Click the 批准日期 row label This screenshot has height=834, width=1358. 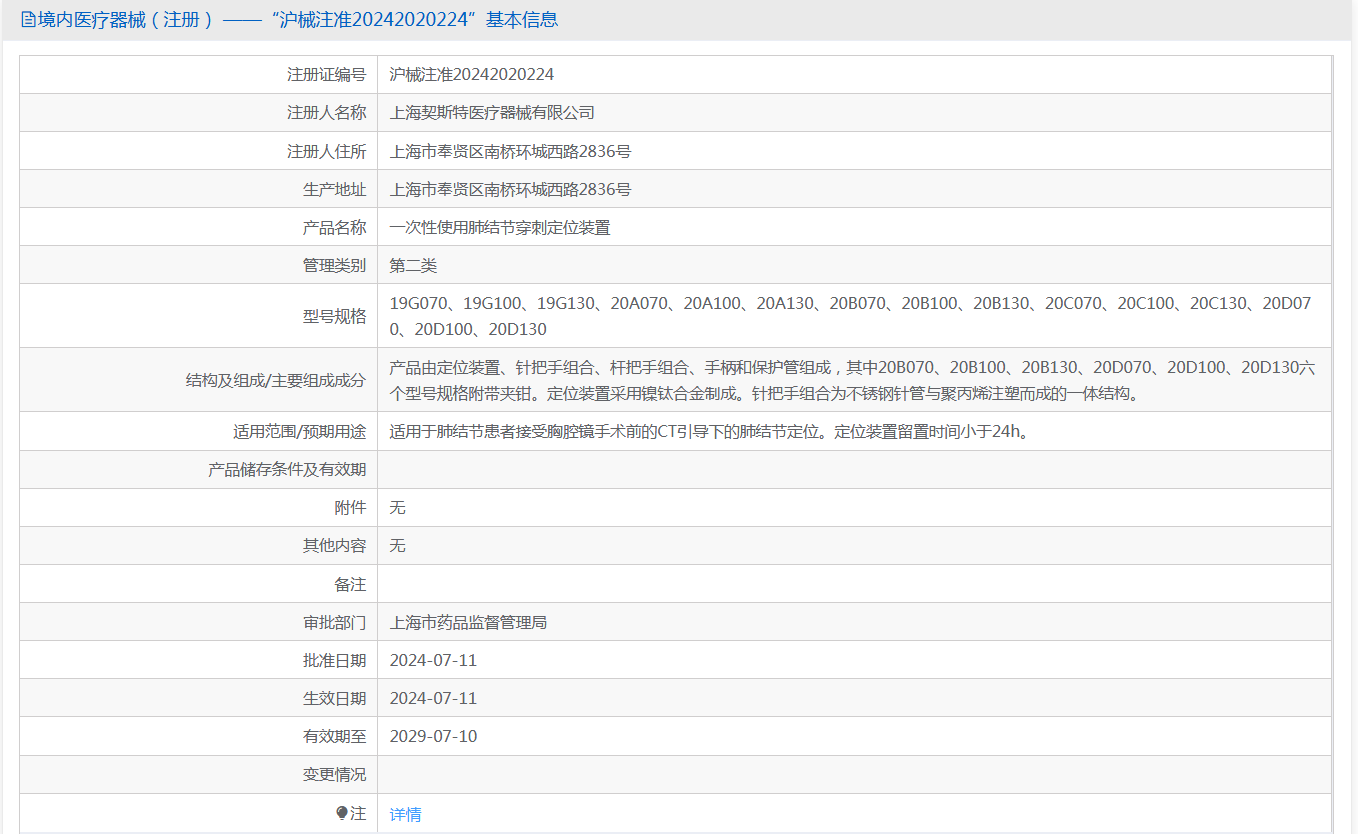tap(334, 660)
